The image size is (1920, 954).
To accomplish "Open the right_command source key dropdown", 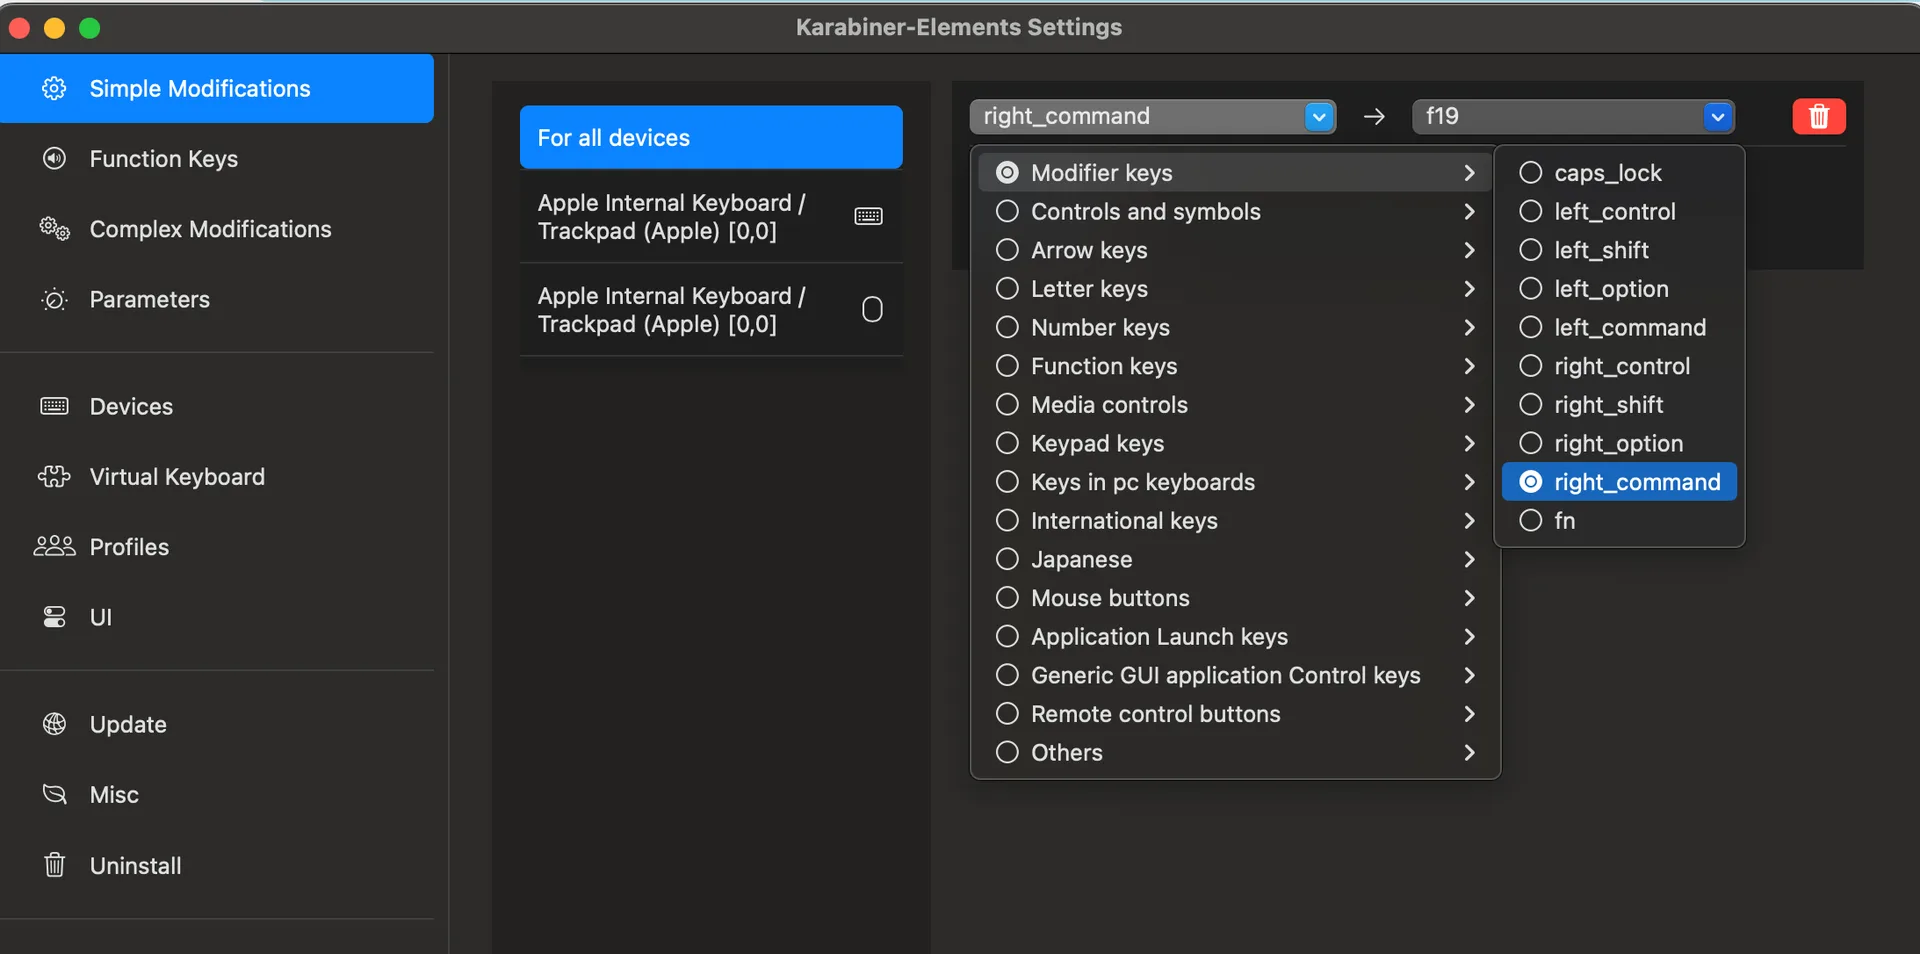I will [1152, 116].
